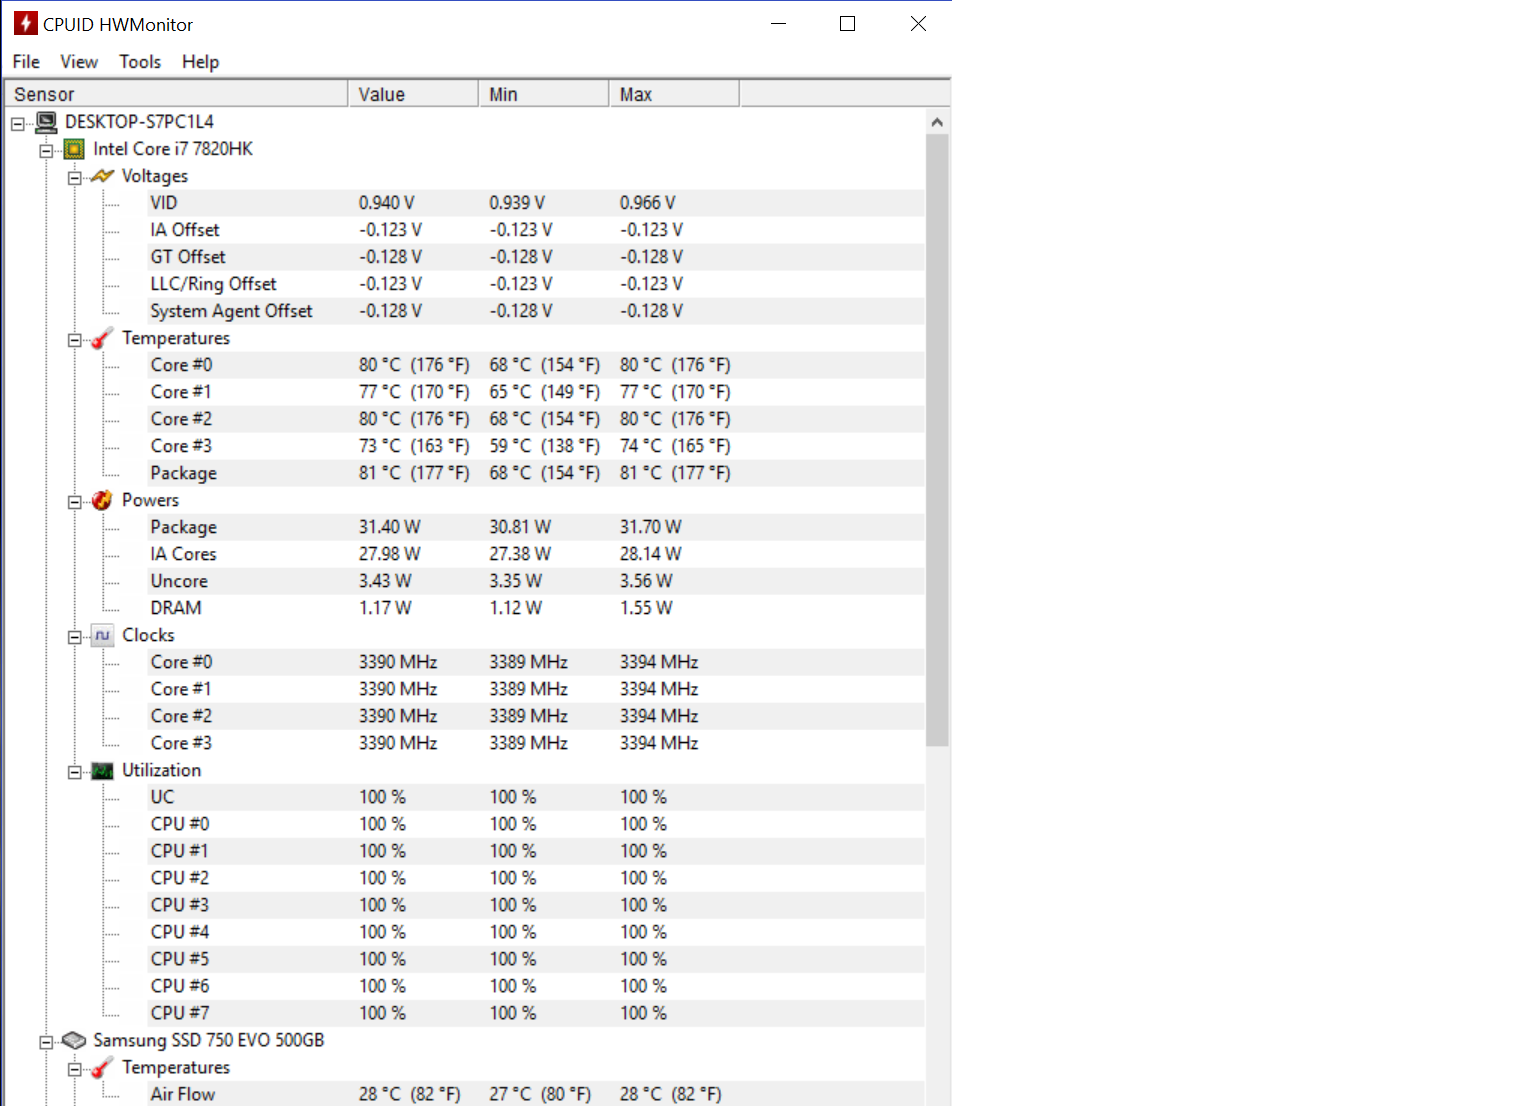Select the CPU Package temperature row
The image size is (1536, 1106).
(184, 473)
